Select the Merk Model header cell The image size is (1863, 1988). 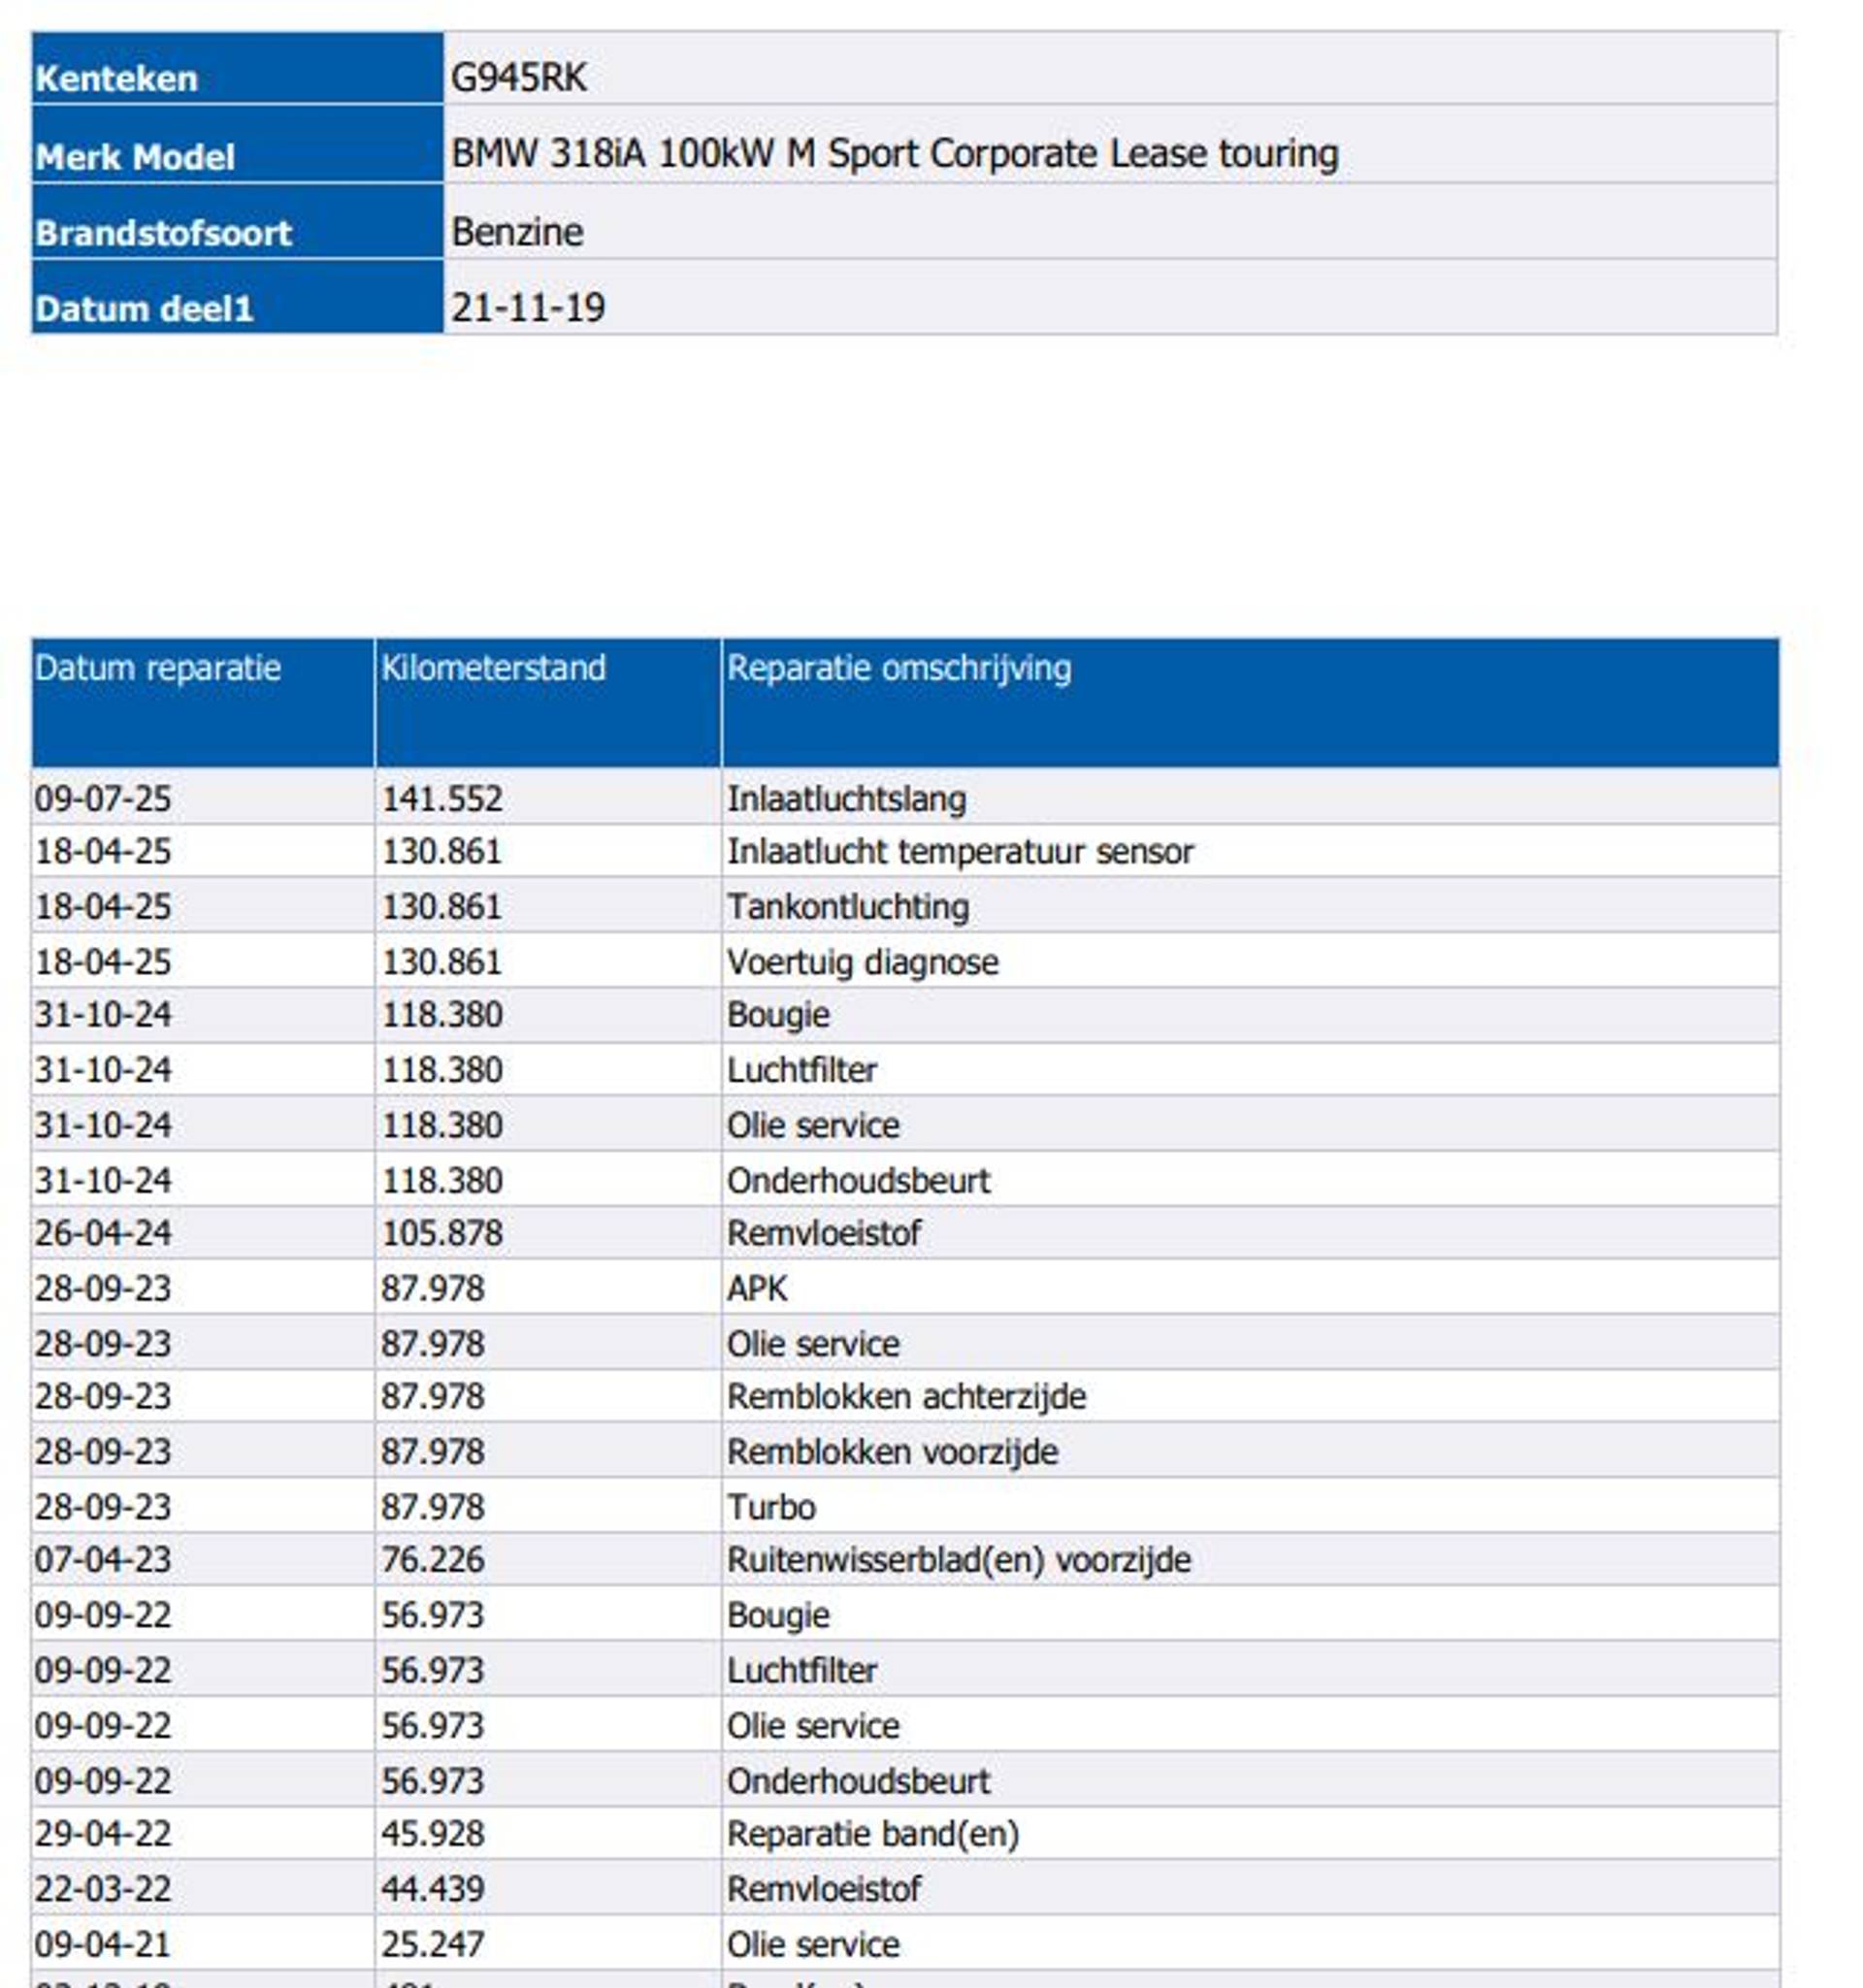point(135,156)
